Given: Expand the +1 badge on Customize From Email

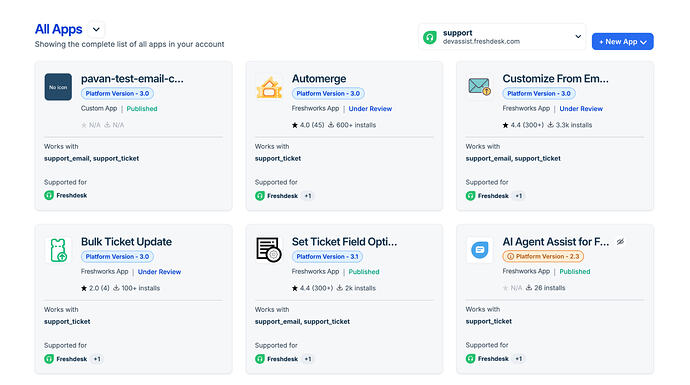Looking at the screenshot, I should tap(519, 196).
